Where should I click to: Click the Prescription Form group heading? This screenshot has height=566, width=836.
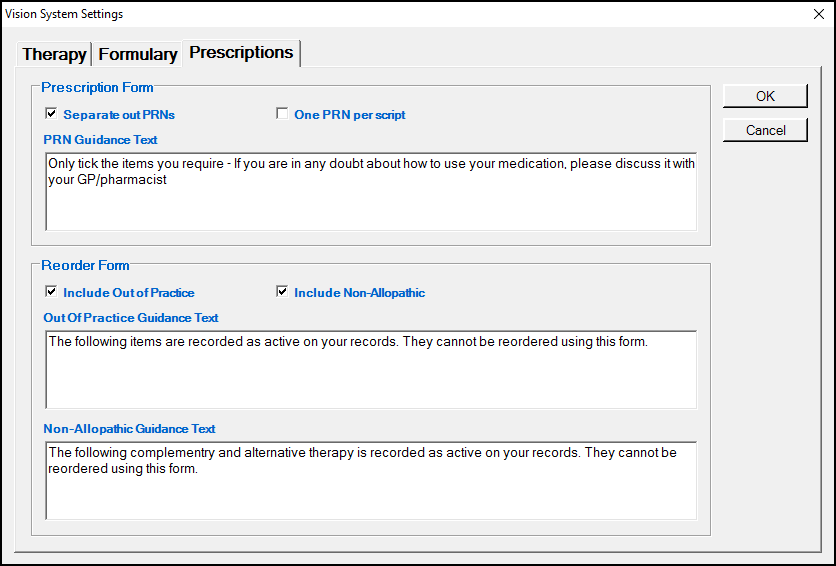97,88
